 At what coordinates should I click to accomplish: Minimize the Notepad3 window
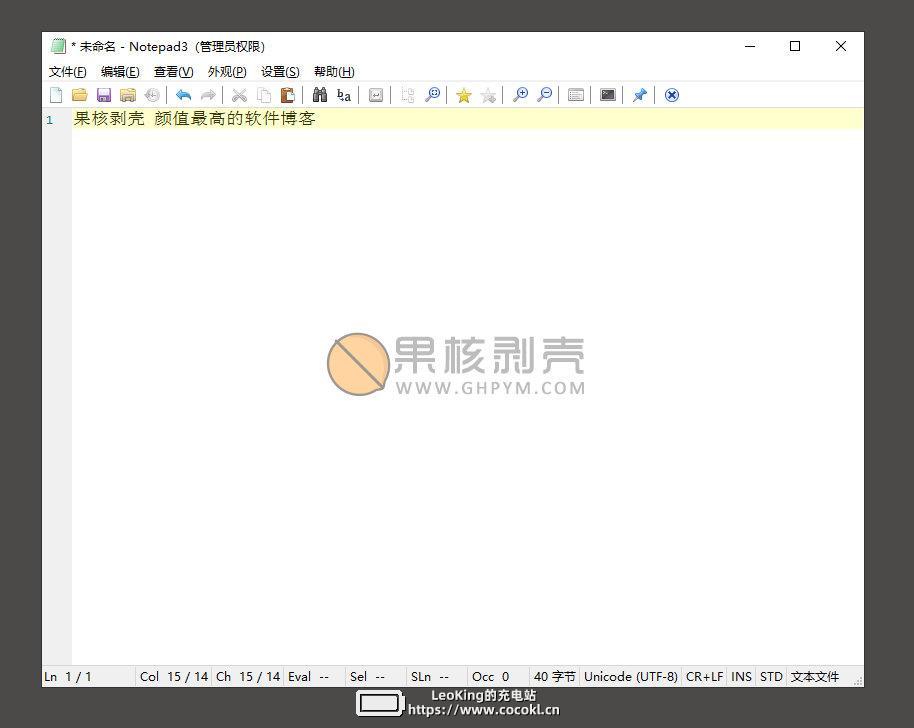click(x=750, y=46)
